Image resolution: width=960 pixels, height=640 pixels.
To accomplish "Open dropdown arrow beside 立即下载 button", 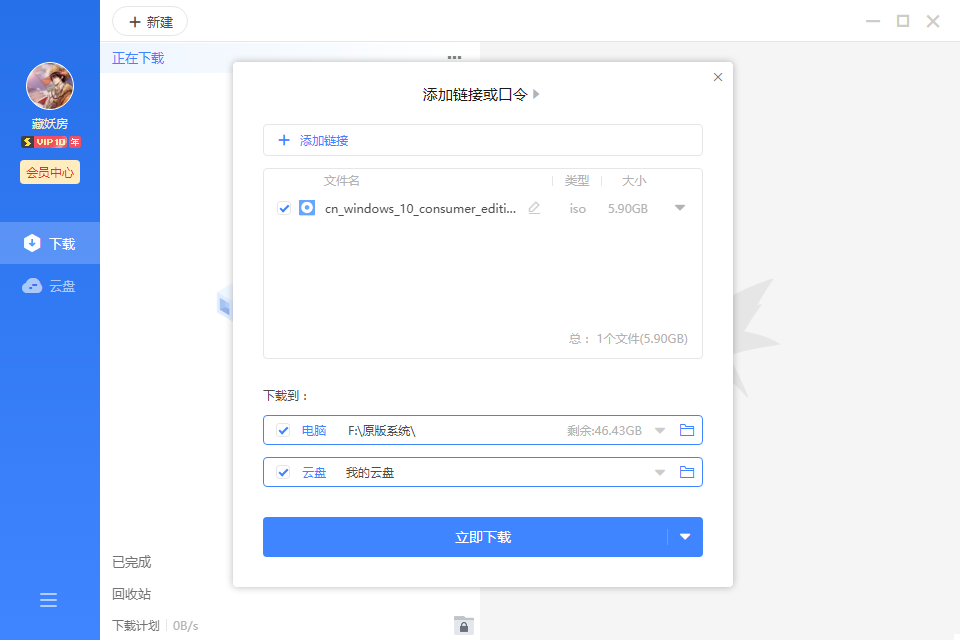I will (x=685, y=537).
